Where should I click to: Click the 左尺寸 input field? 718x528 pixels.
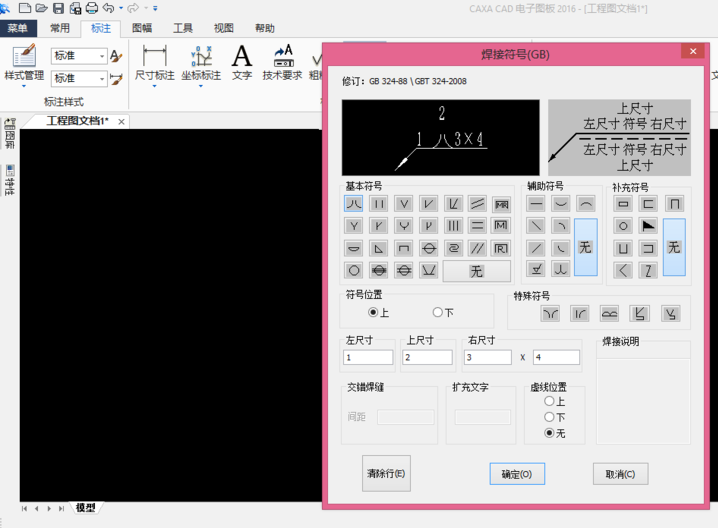[368, 357]
